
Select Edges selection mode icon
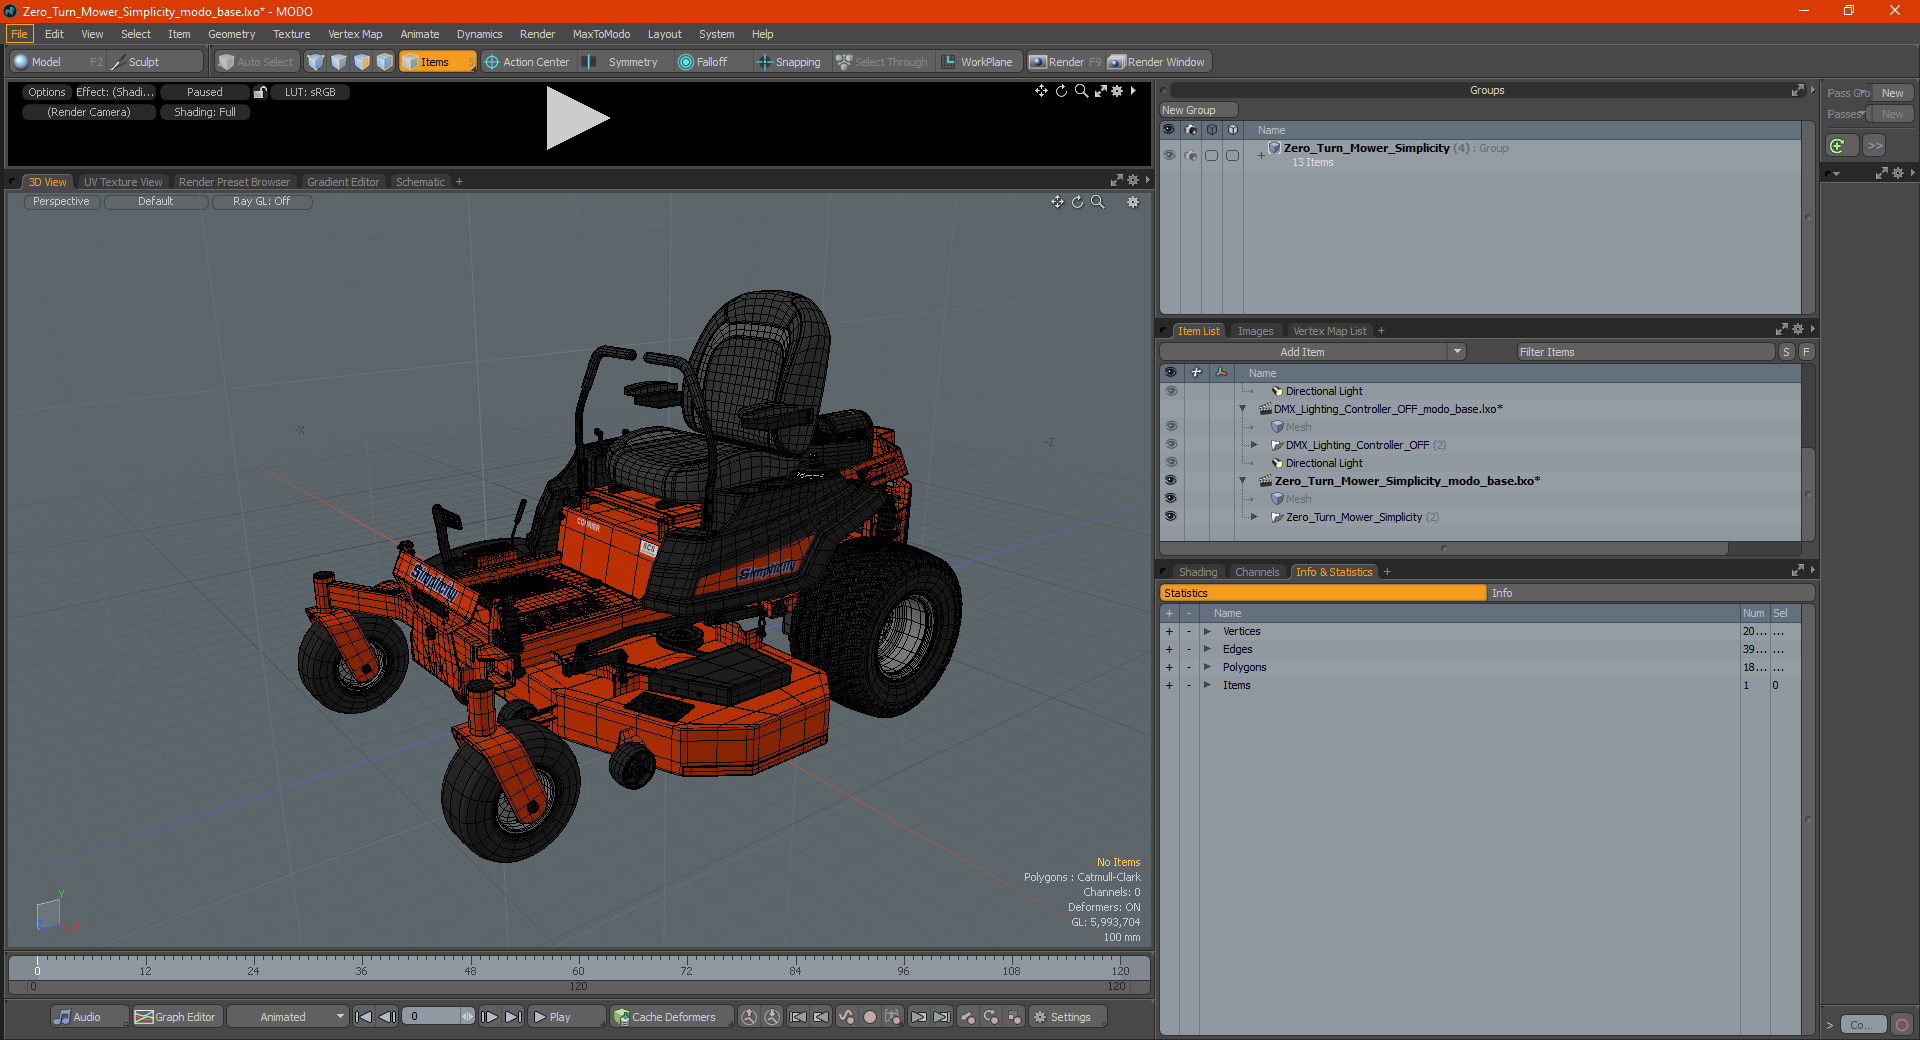click(339, 62)
